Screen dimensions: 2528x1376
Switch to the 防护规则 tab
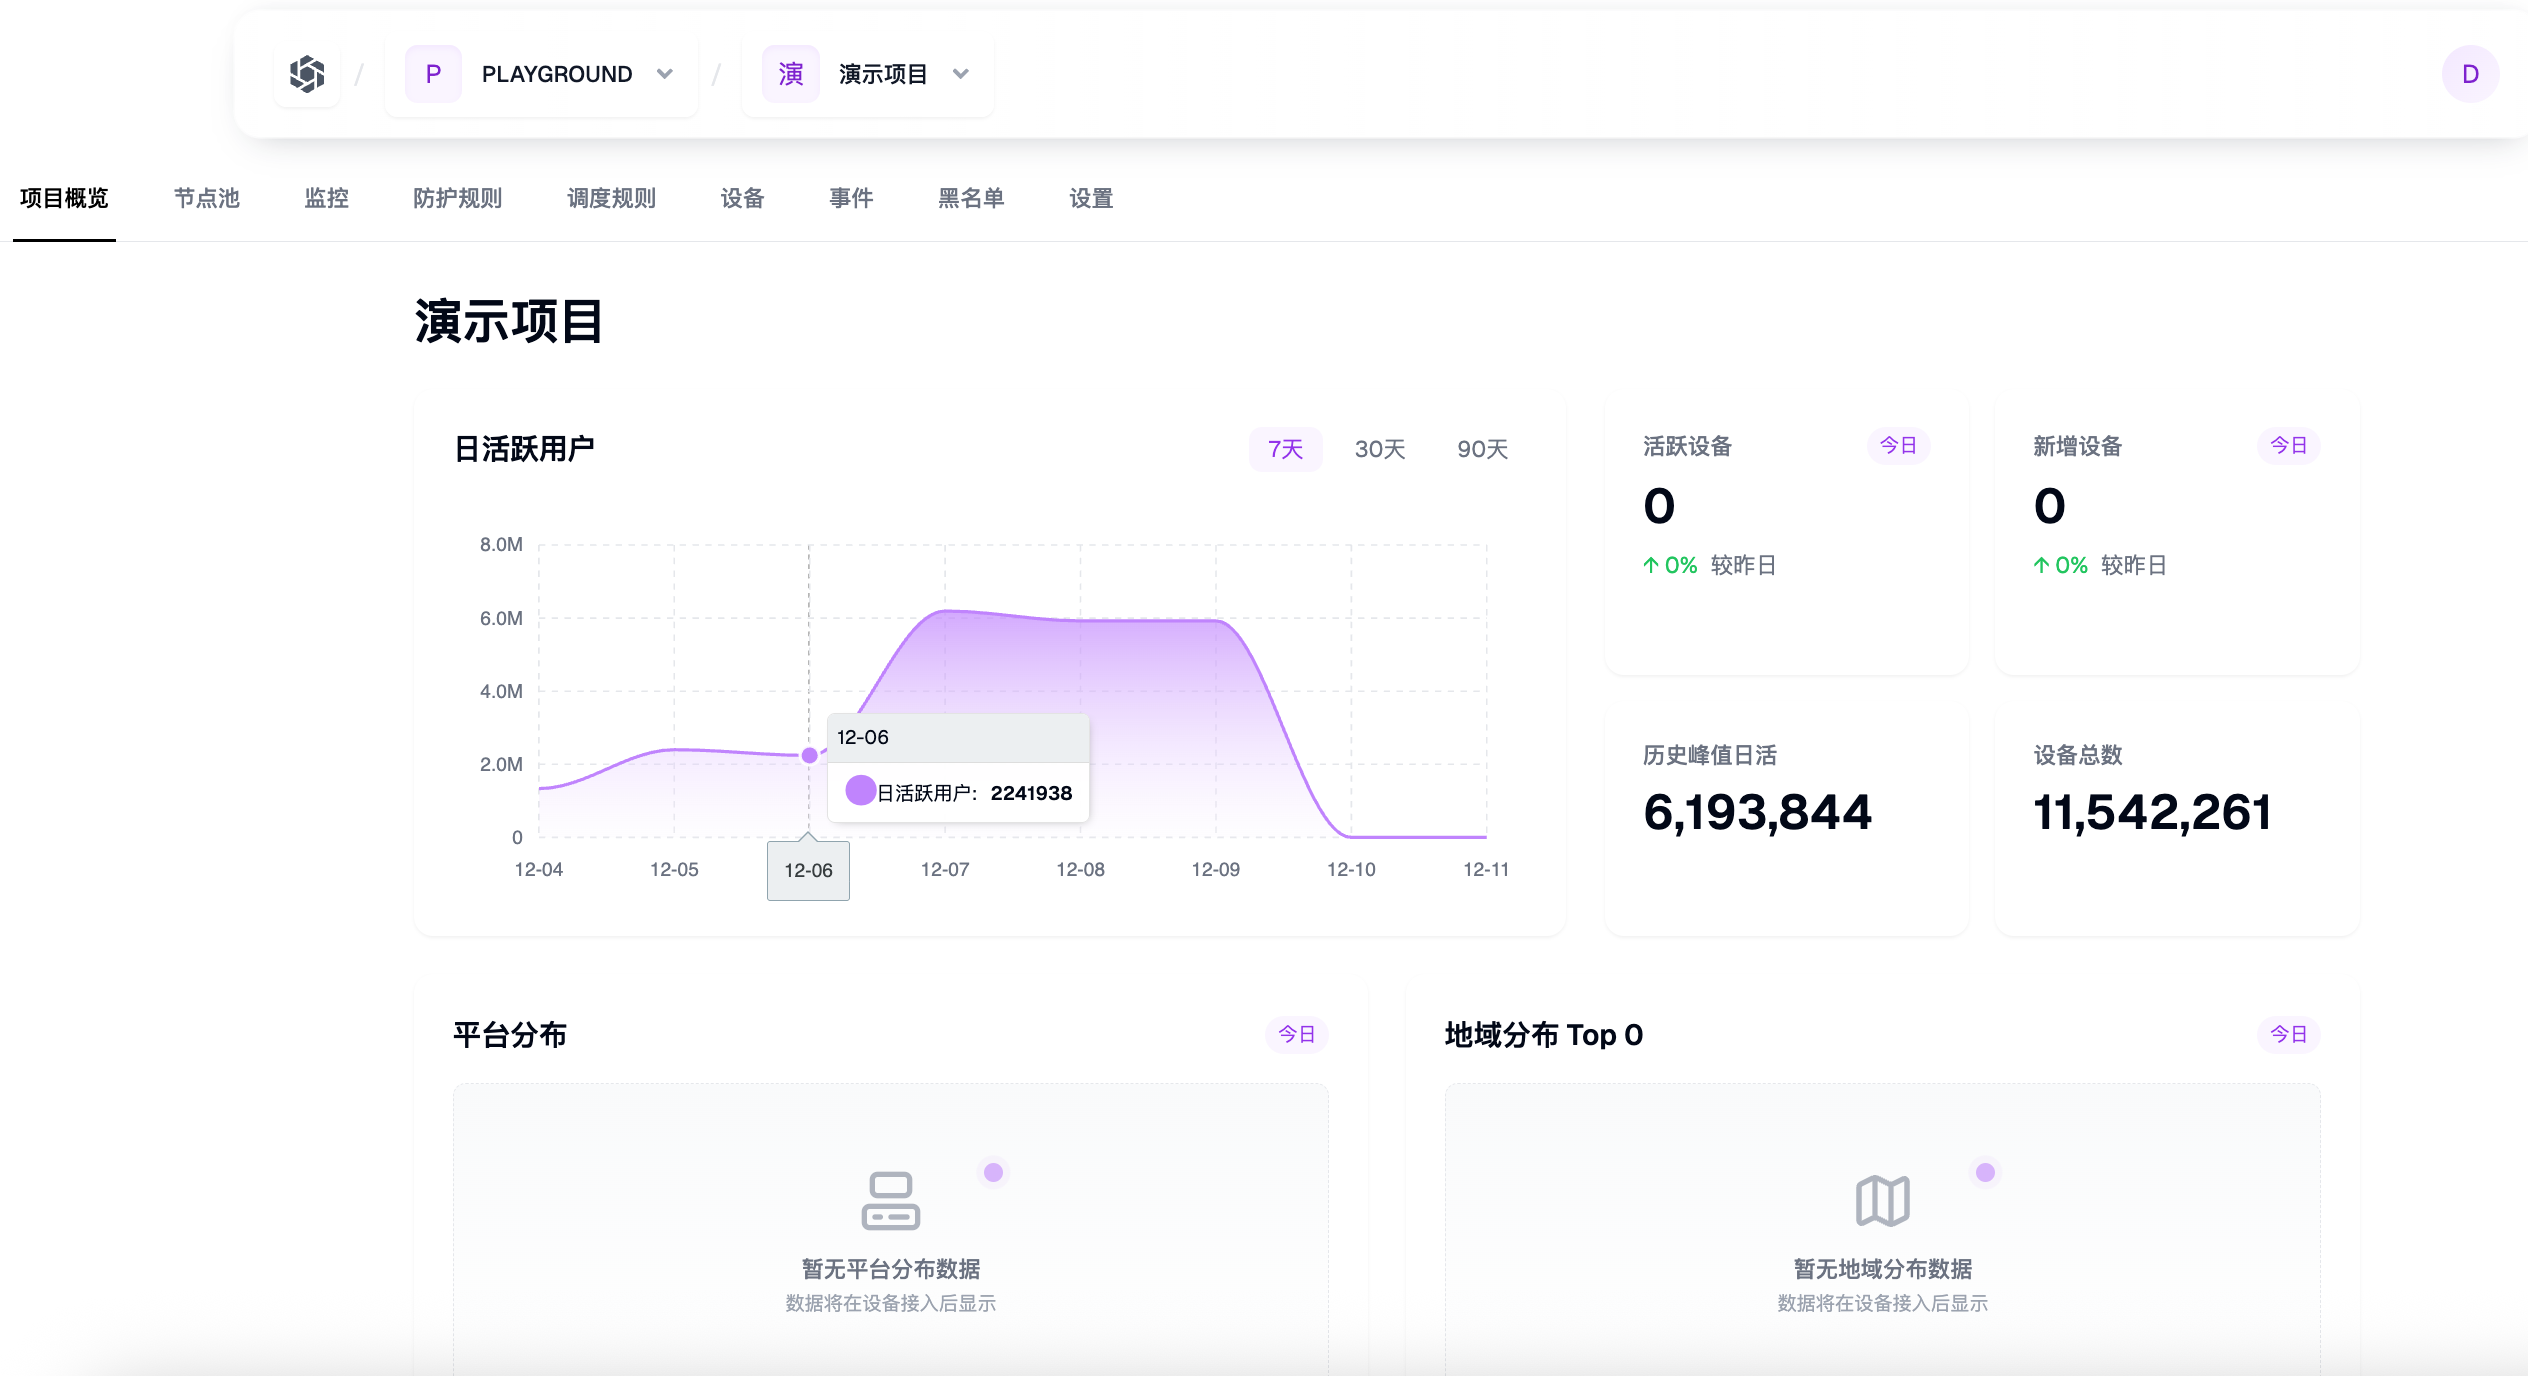tap(457, 198)
